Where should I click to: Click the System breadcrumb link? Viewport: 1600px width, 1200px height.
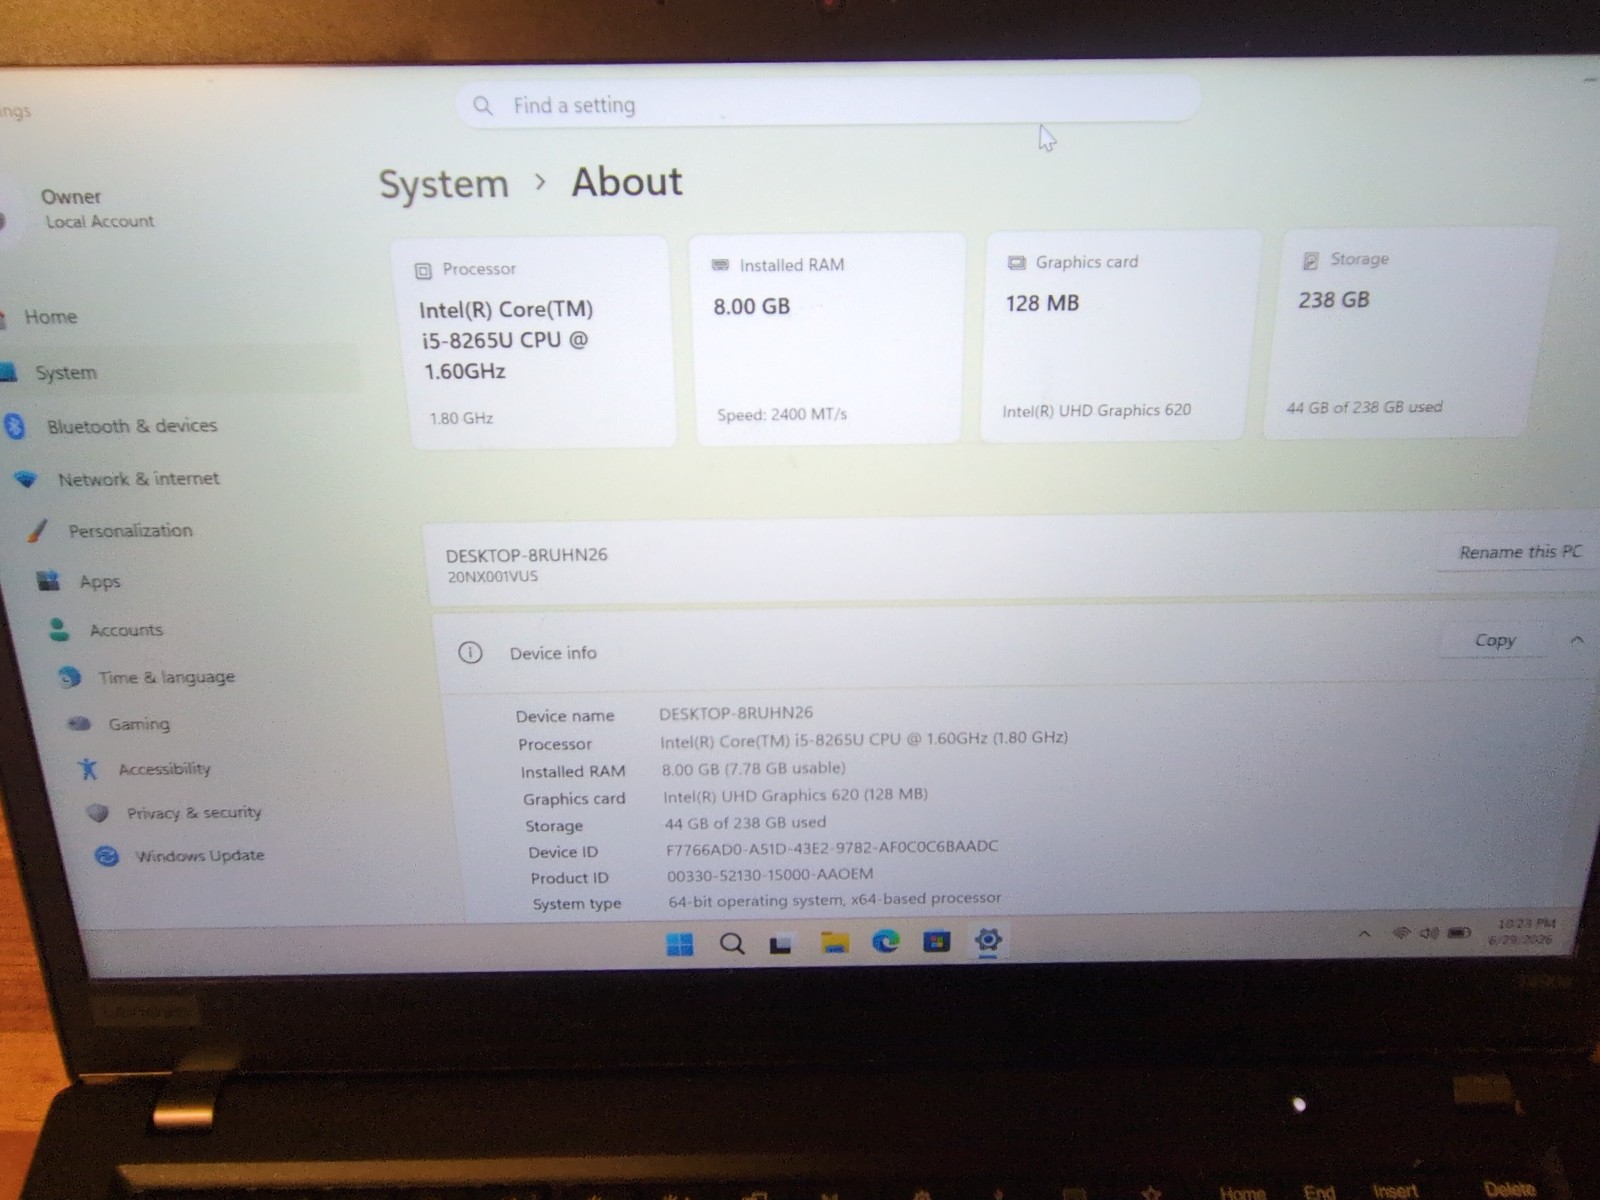(444, 185)
